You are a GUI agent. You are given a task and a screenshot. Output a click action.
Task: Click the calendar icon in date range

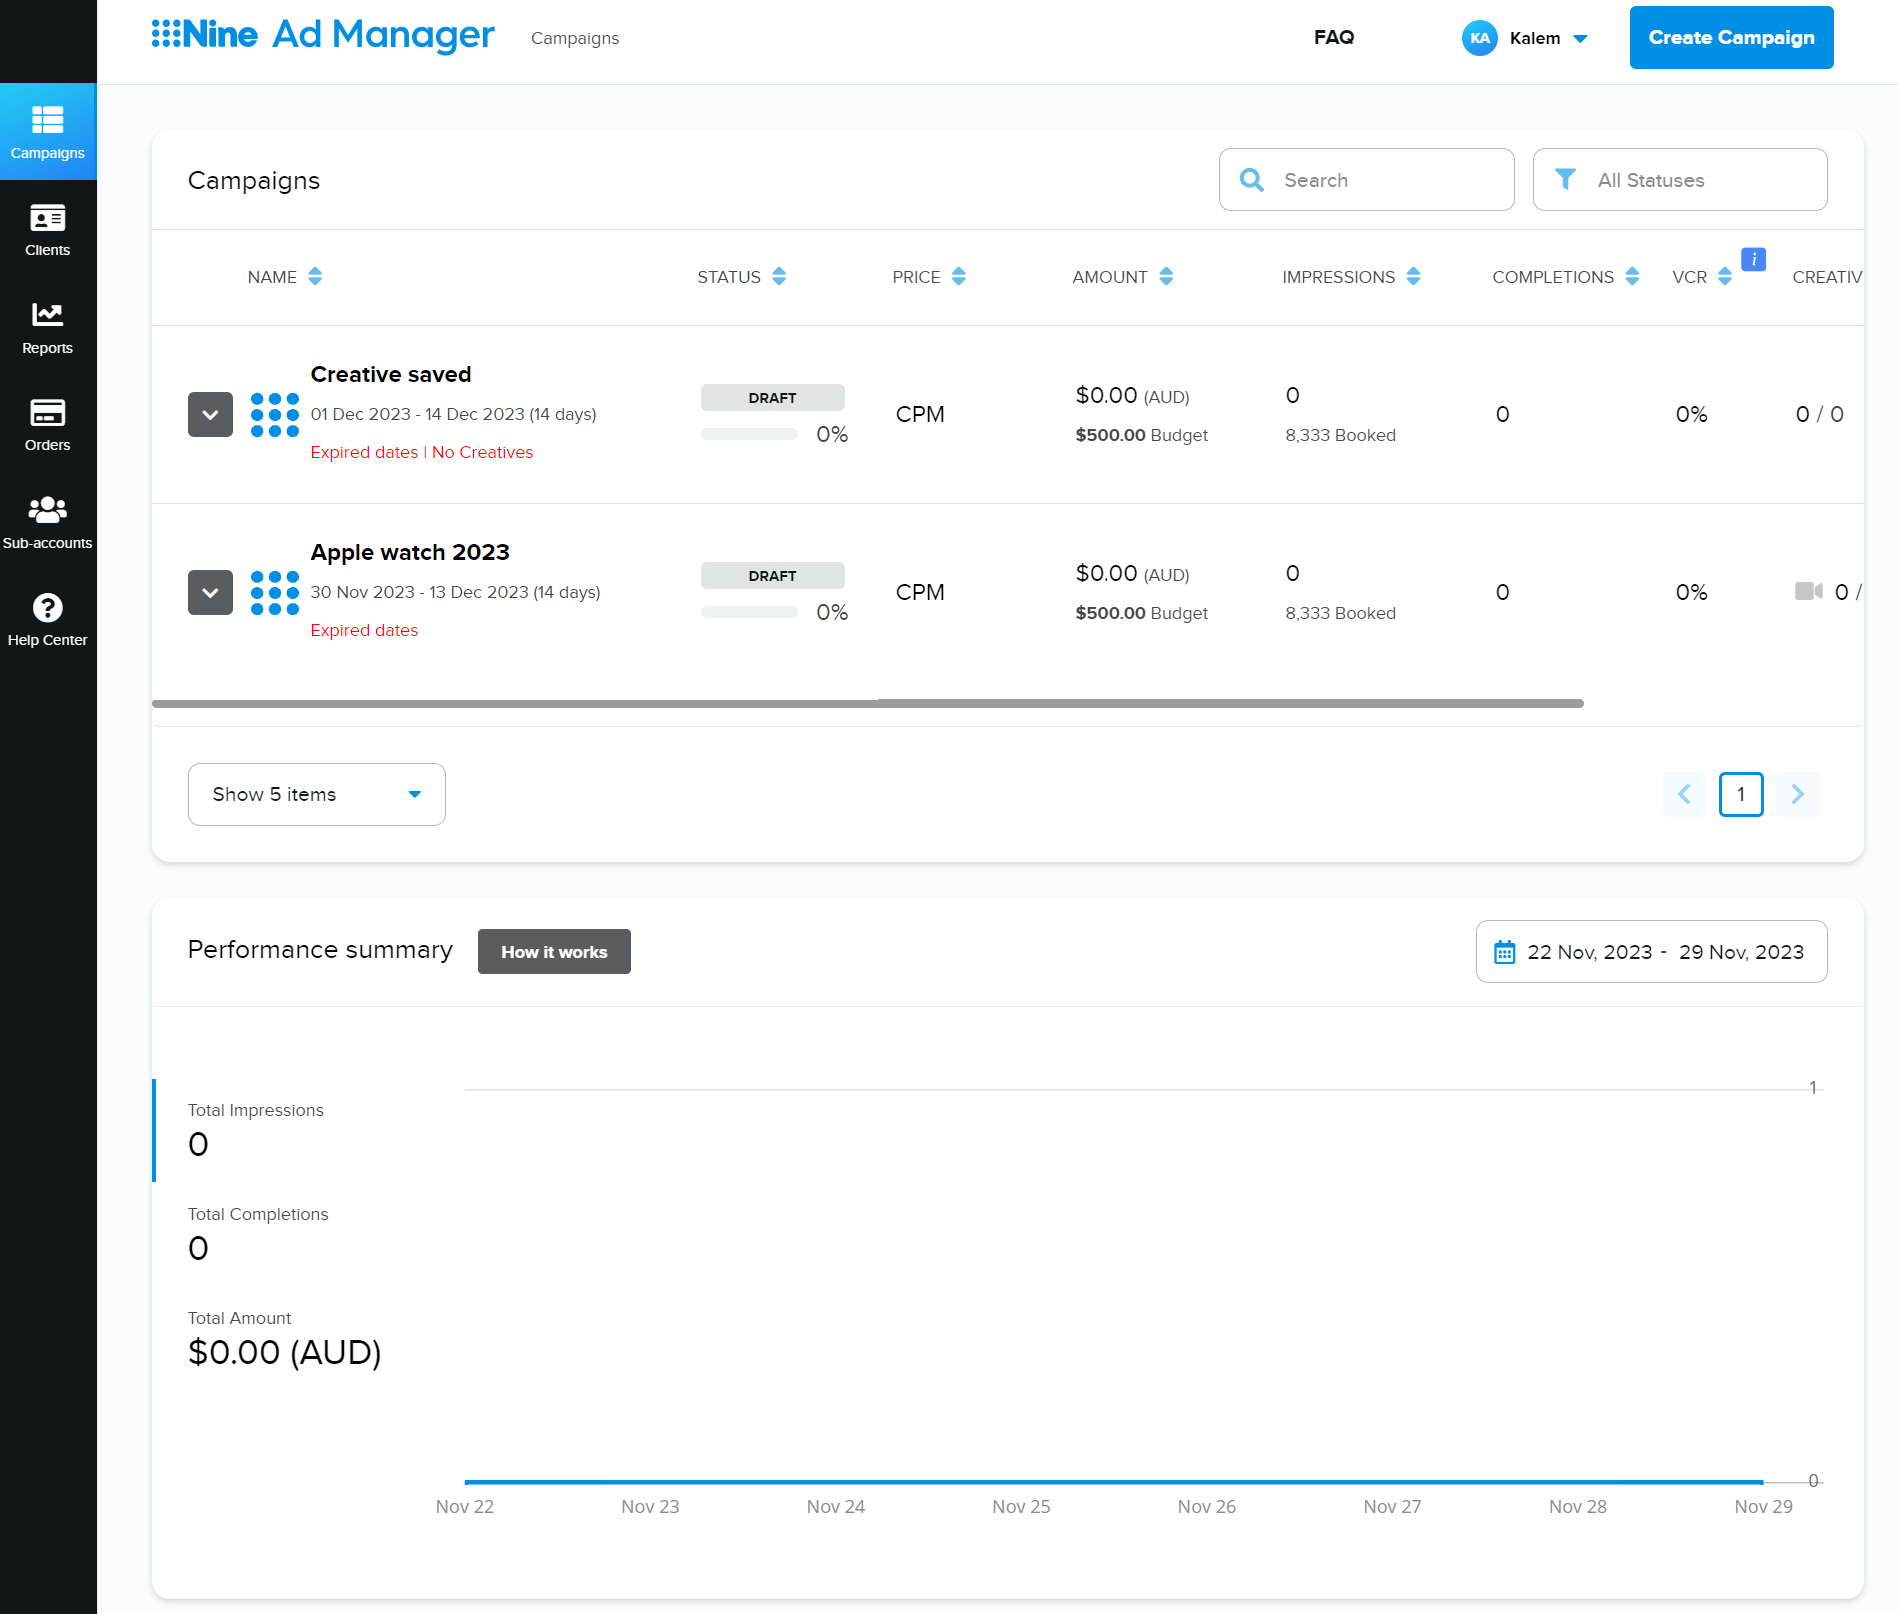coord(1504,952)
